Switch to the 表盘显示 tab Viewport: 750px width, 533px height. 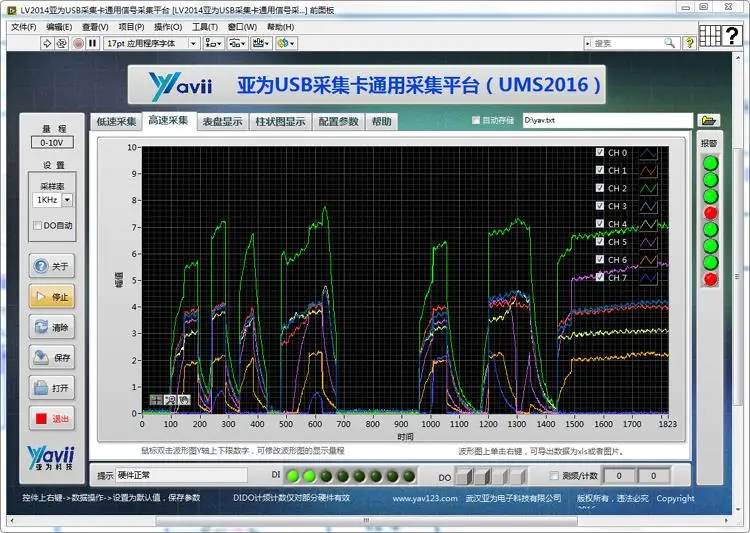(222, 122)
